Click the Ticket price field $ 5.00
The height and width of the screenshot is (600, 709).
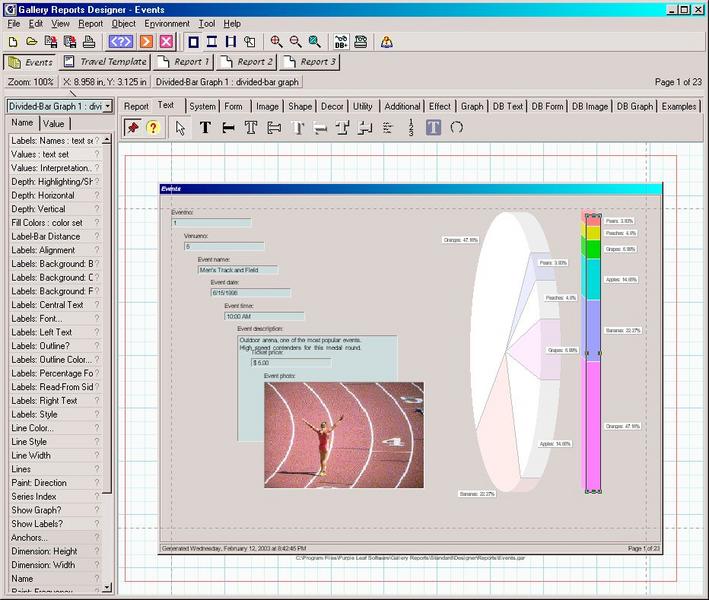[x=291, y=363]
